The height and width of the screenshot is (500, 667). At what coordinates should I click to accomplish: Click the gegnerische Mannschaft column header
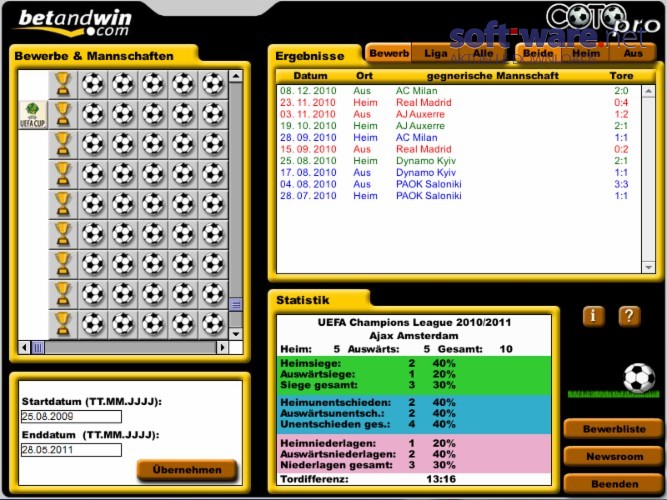(x=493, y=76)
